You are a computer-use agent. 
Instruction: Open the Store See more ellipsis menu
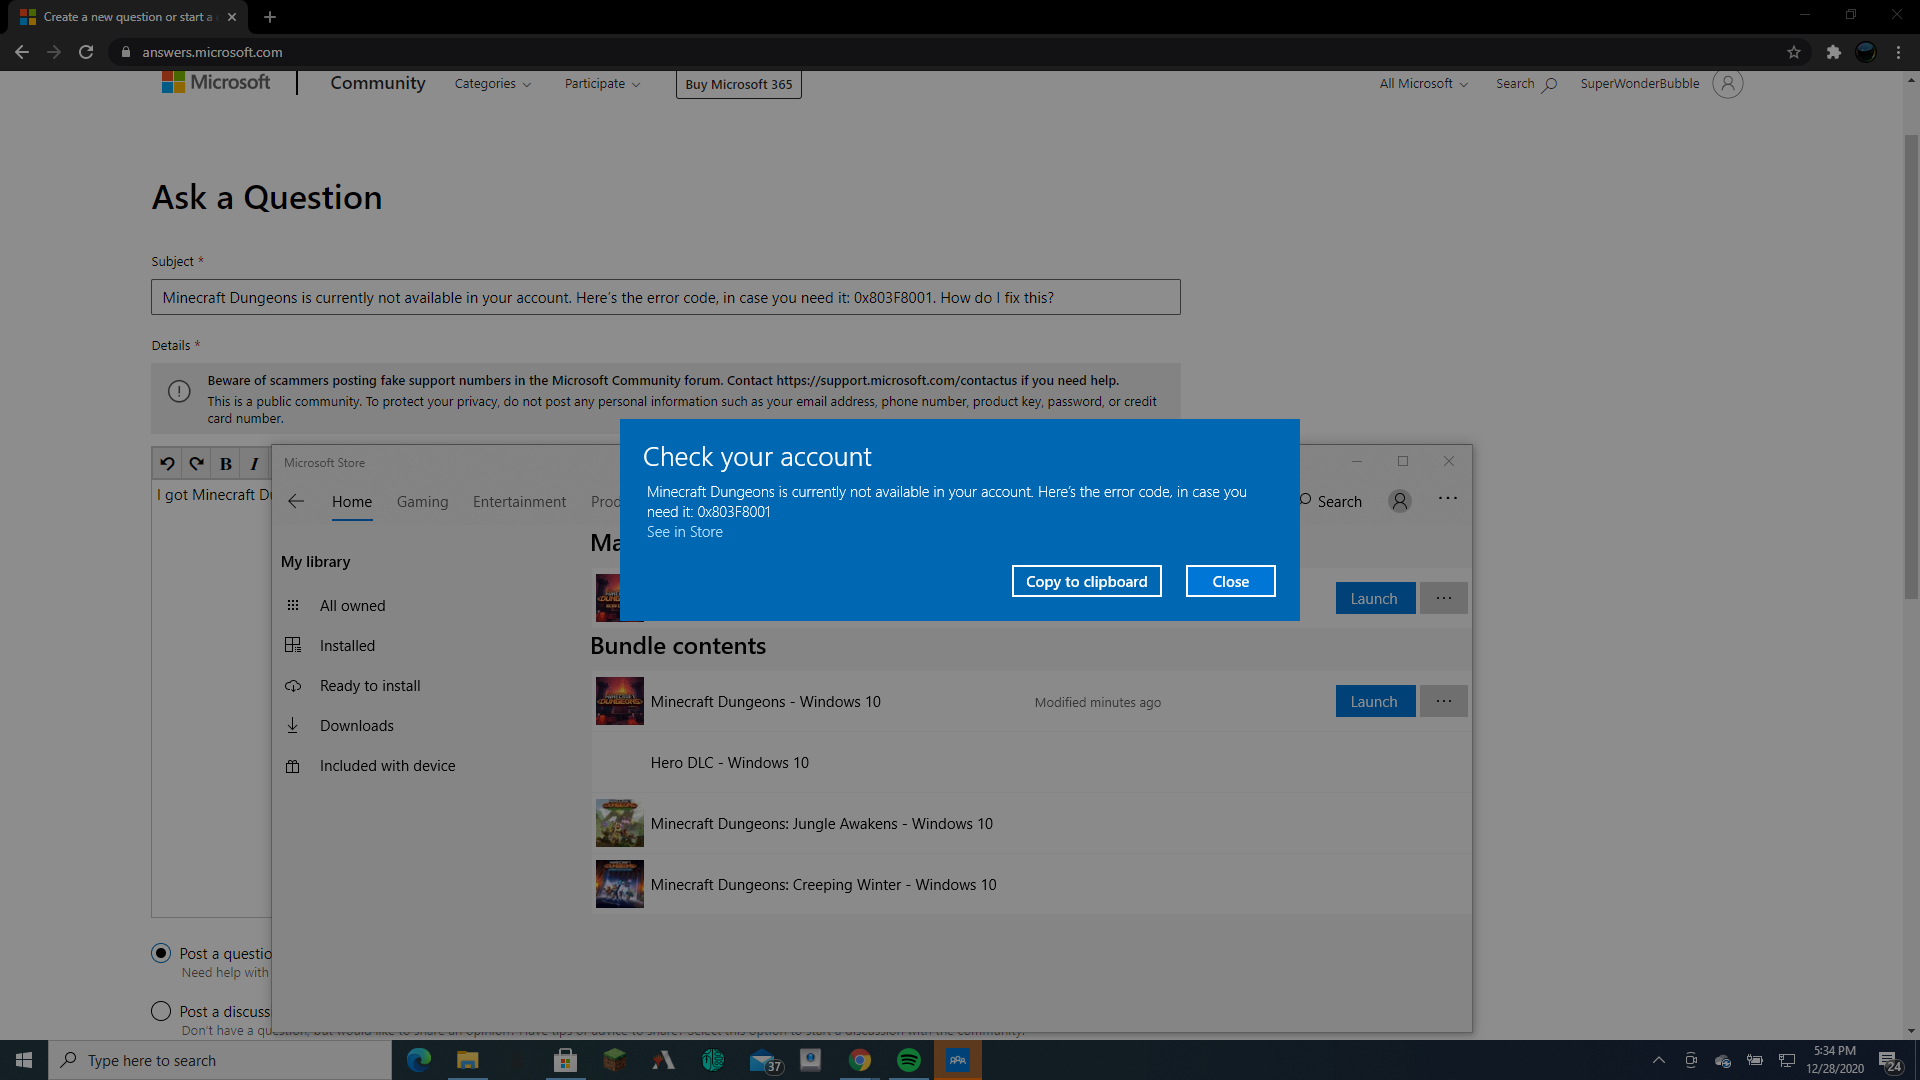(x=1447, y=498)
